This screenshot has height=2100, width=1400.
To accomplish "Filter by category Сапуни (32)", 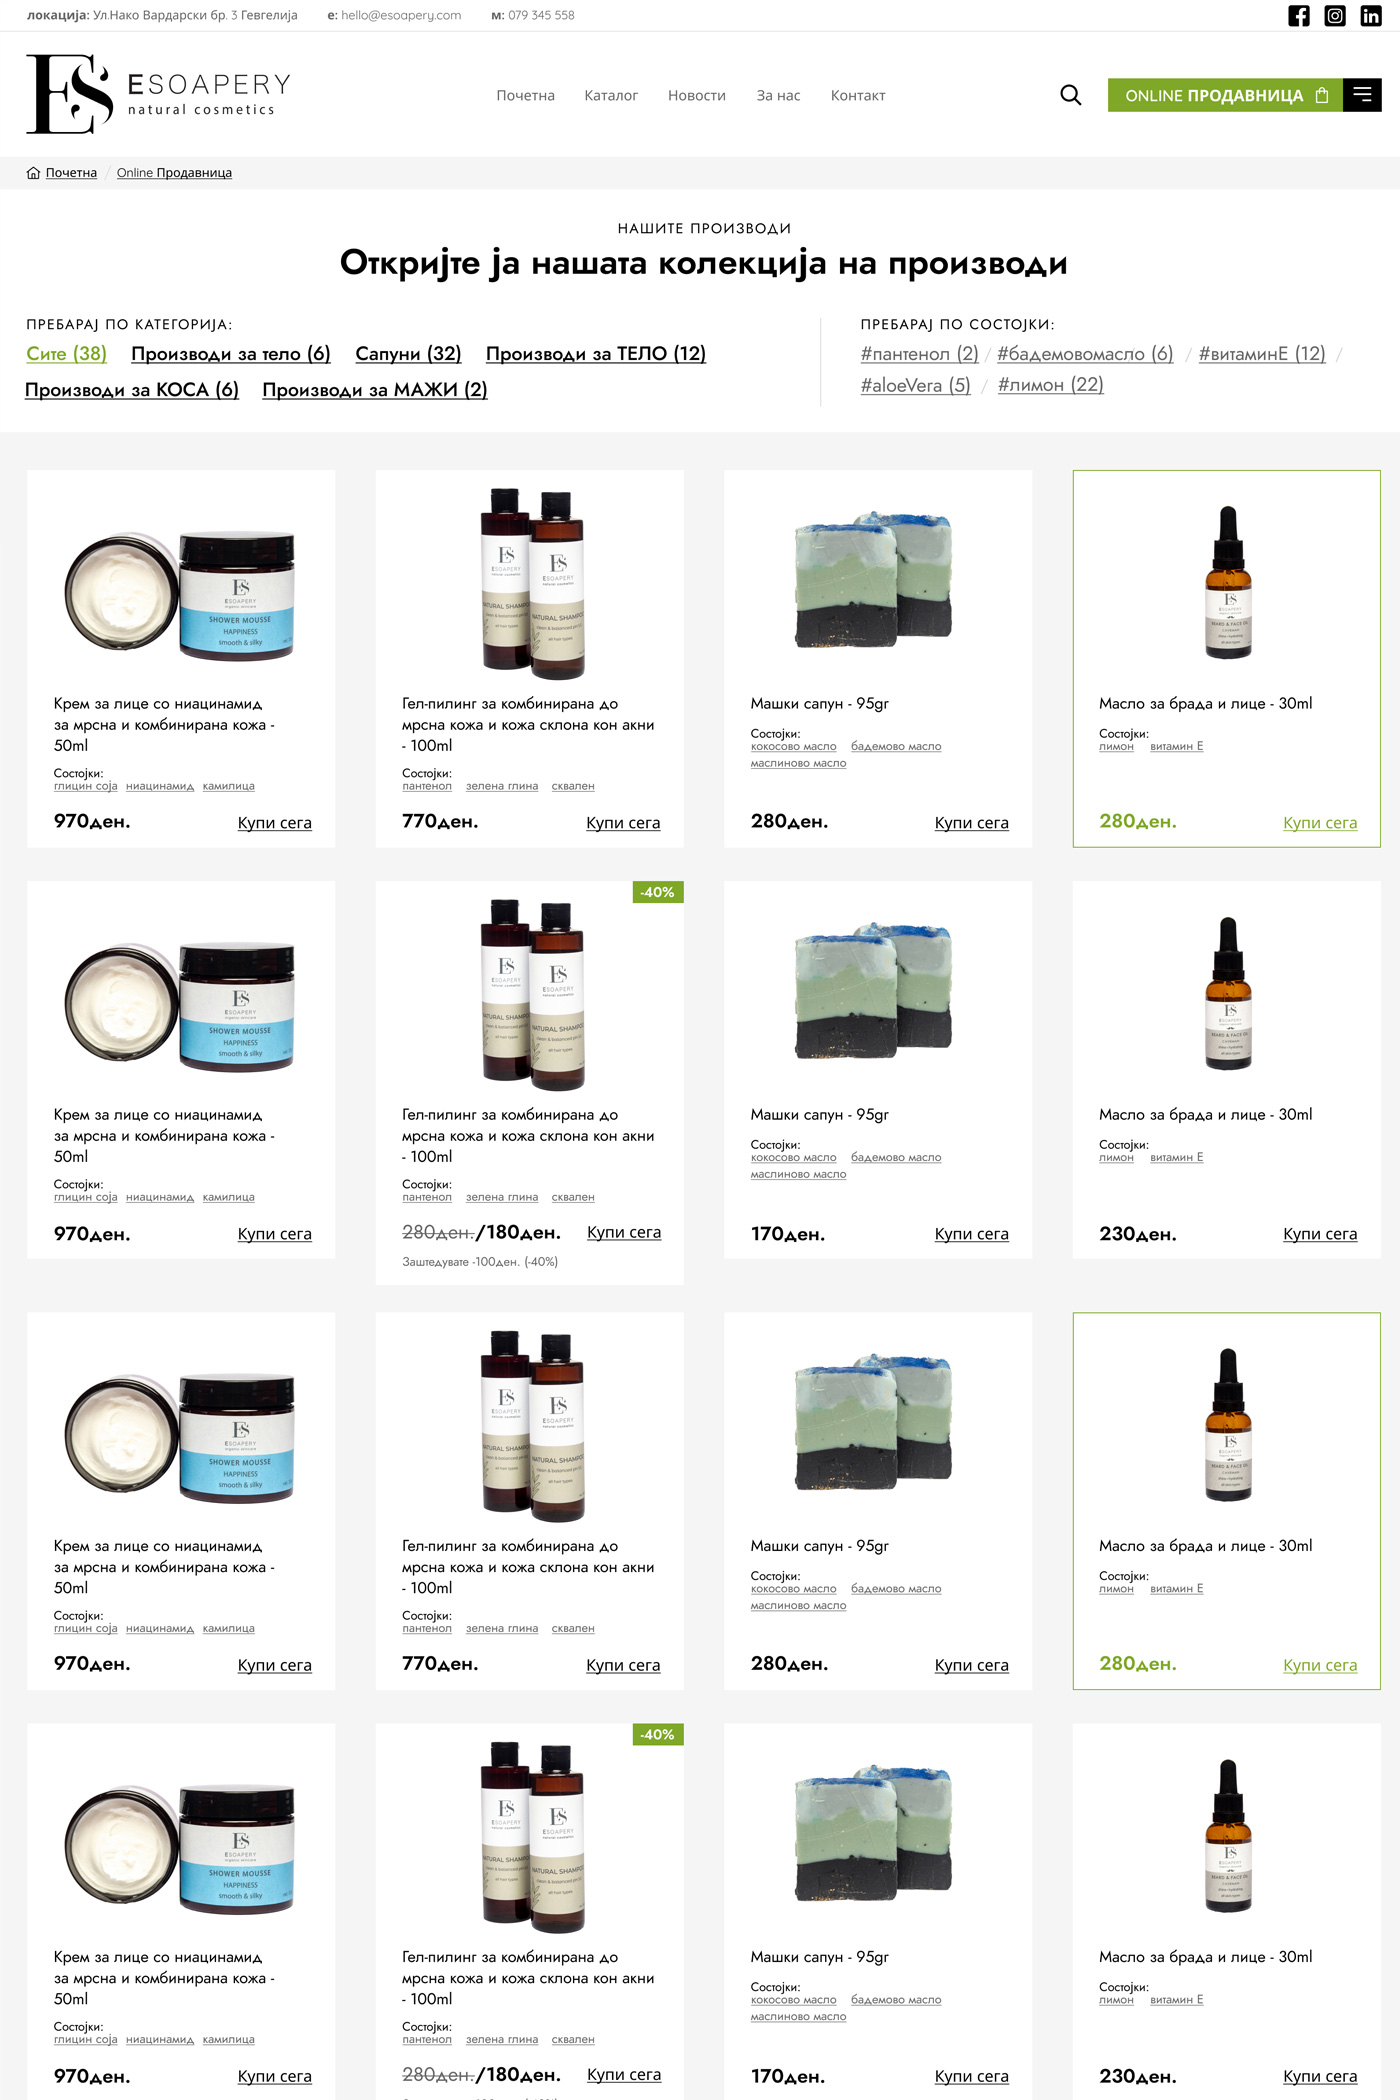I will [408, 354].
